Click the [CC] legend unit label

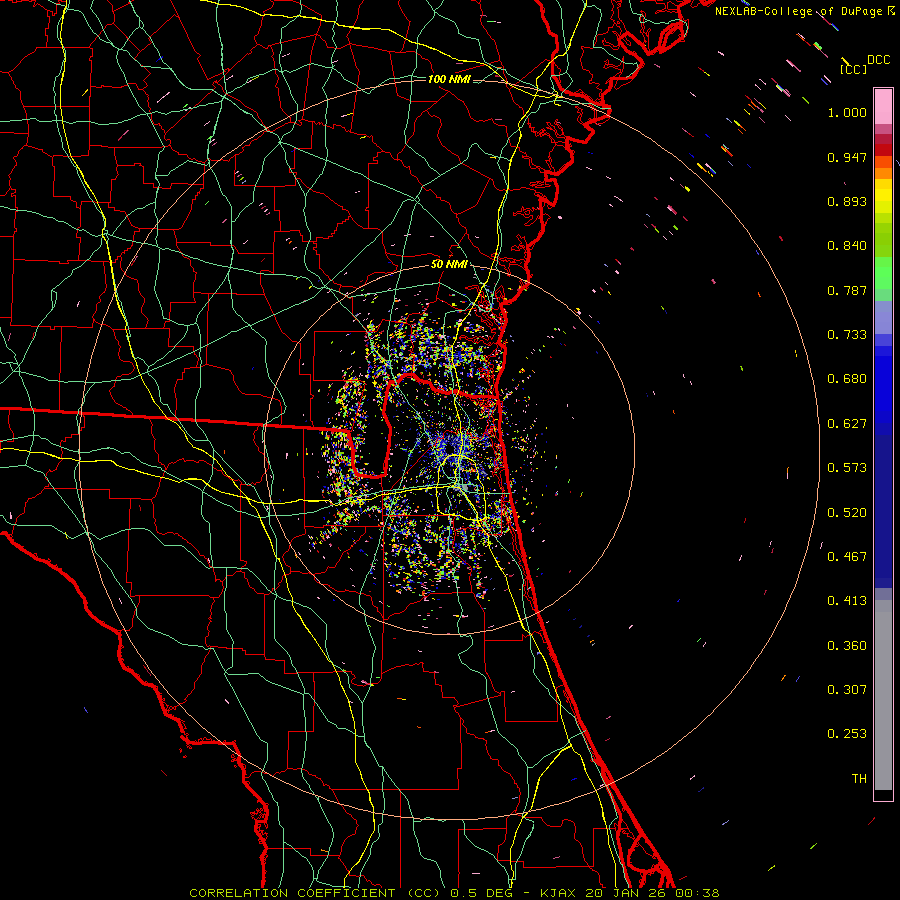853,69
